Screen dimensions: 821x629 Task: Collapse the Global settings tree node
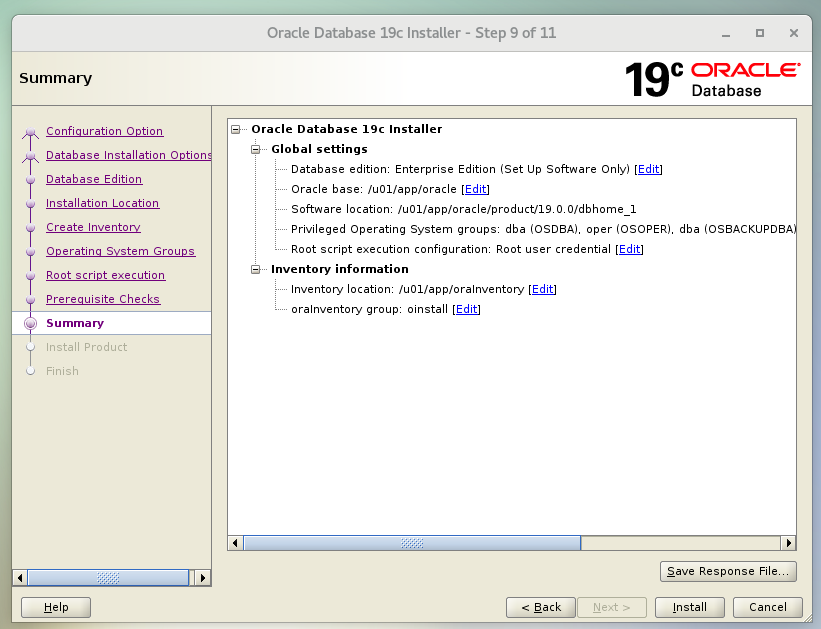256,149
